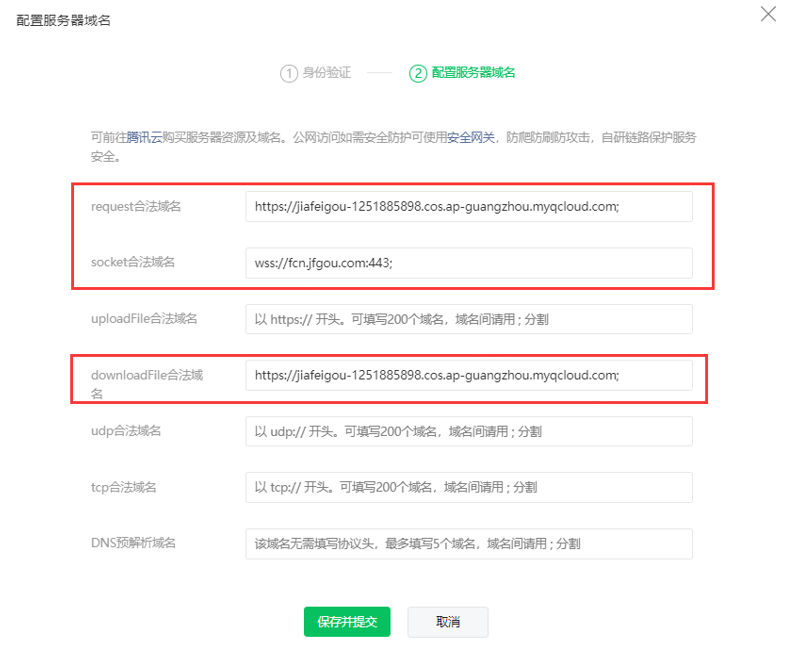The width and height of the screenshot is (800, 648).
Task: Click the red-highlighted downloadFile domain area
Action: click(469, 375)
